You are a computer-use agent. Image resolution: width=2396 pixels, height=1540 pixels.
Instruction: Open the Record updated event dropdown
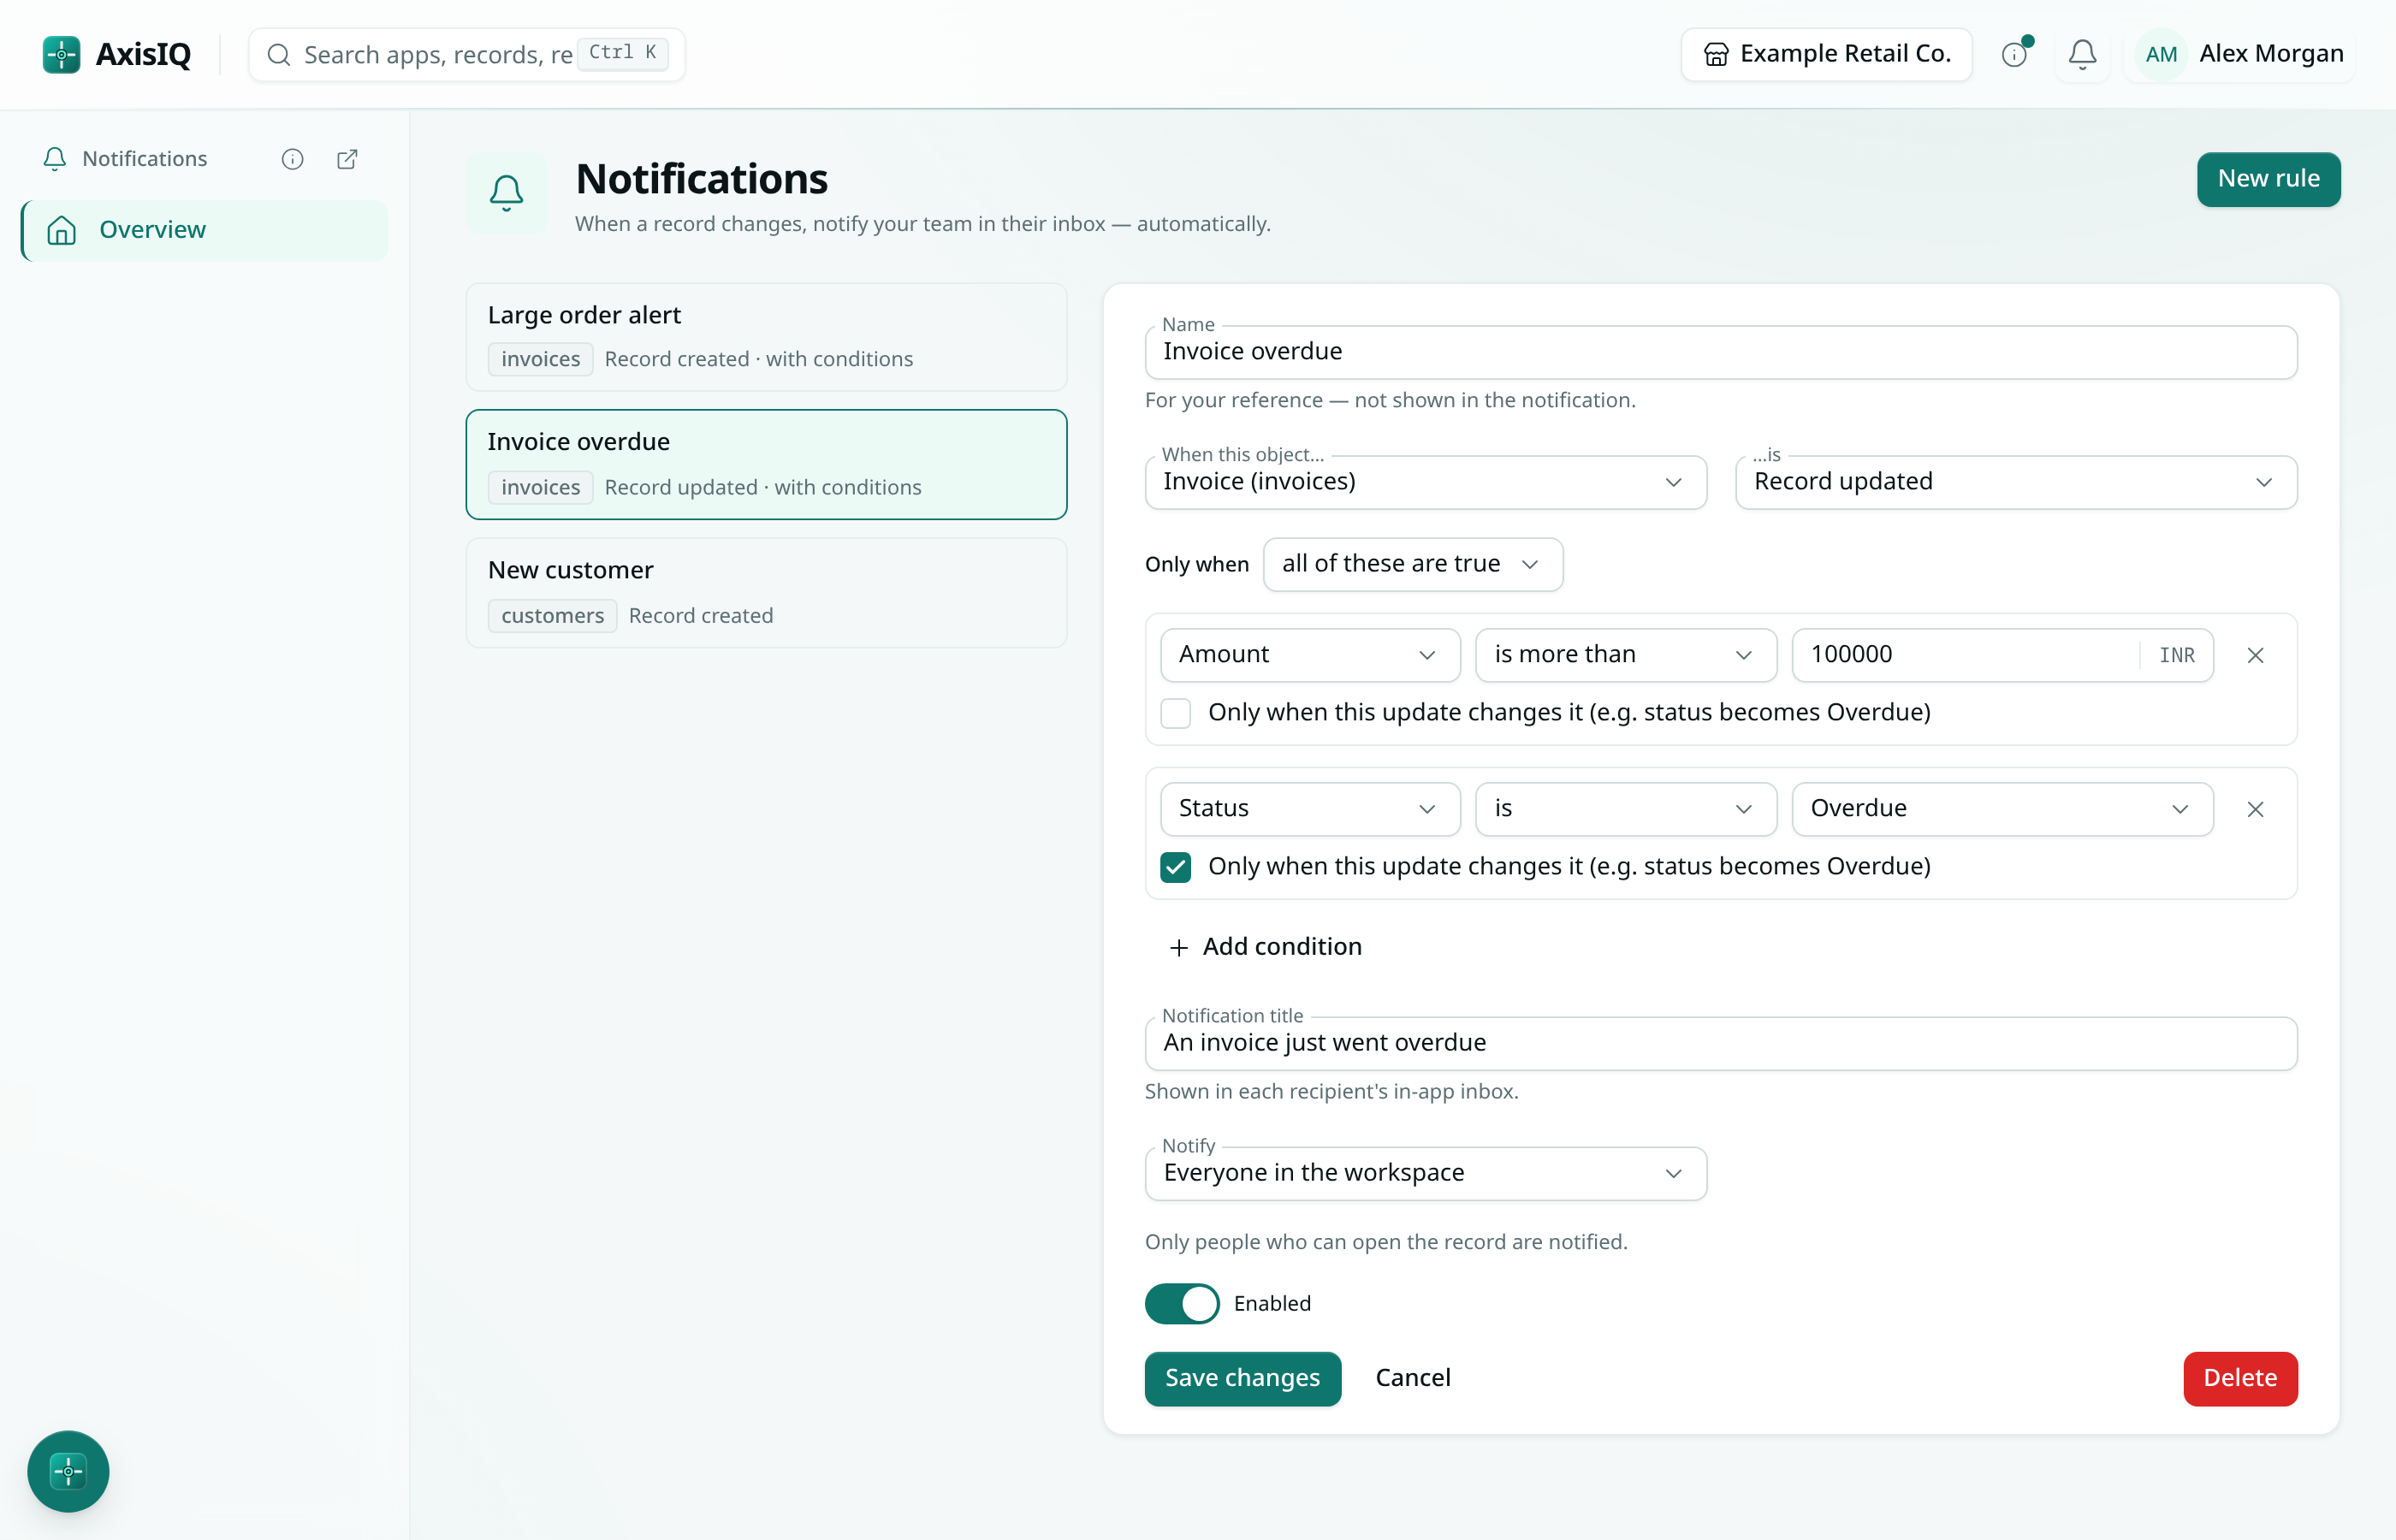[x=2016, y=482]
